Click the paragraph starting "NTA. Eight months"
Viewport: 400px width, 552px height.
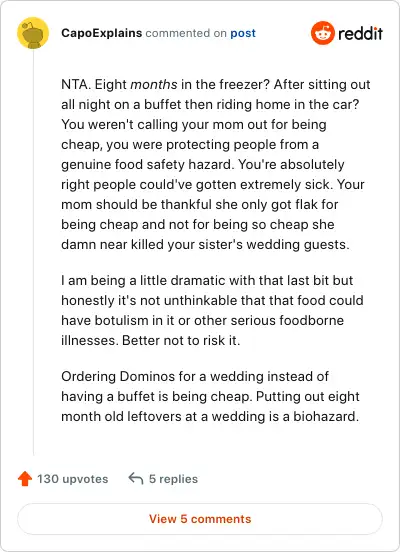[215, 164]
